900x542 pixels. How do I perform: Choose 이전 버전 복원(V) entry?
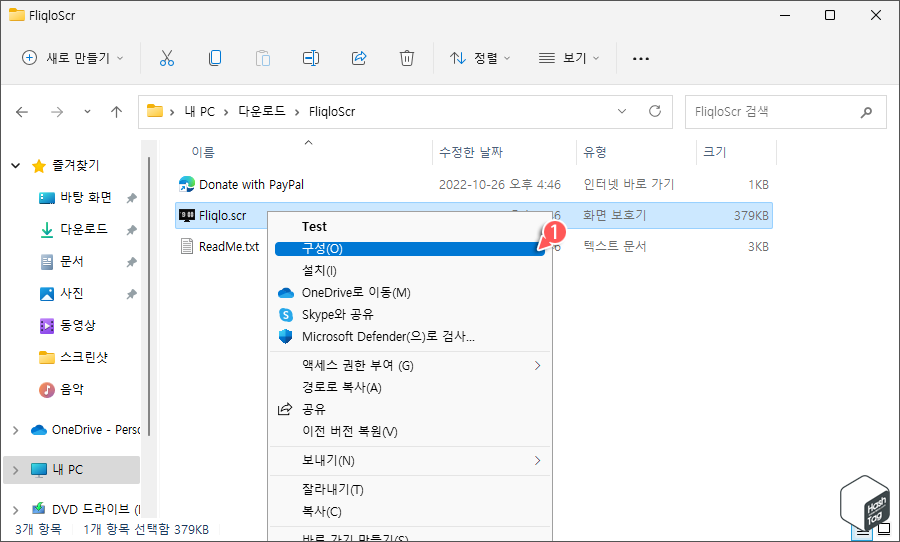pos(410,431)
